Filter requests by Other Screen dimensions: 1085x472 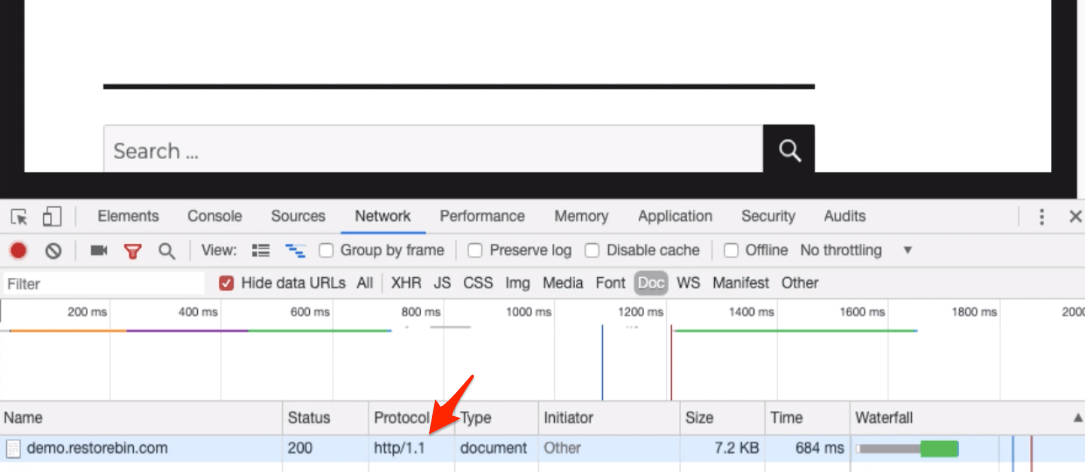click(800, 283)
